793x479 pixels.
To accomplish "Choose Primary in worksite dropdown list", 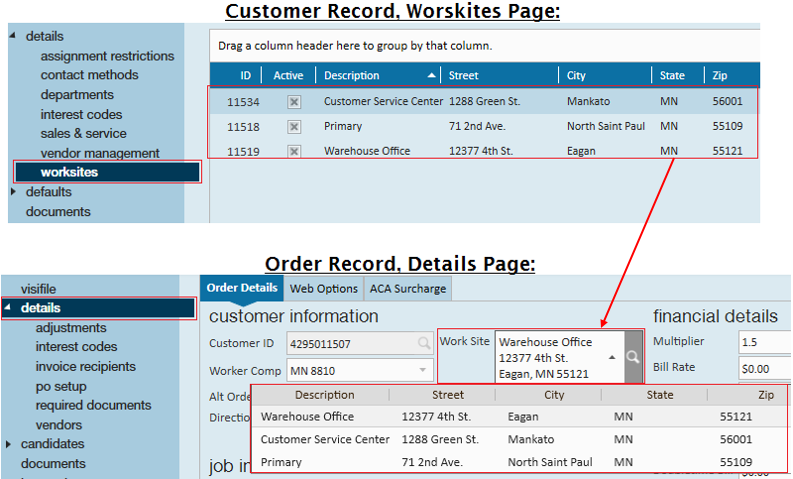I will click(519, 462).
